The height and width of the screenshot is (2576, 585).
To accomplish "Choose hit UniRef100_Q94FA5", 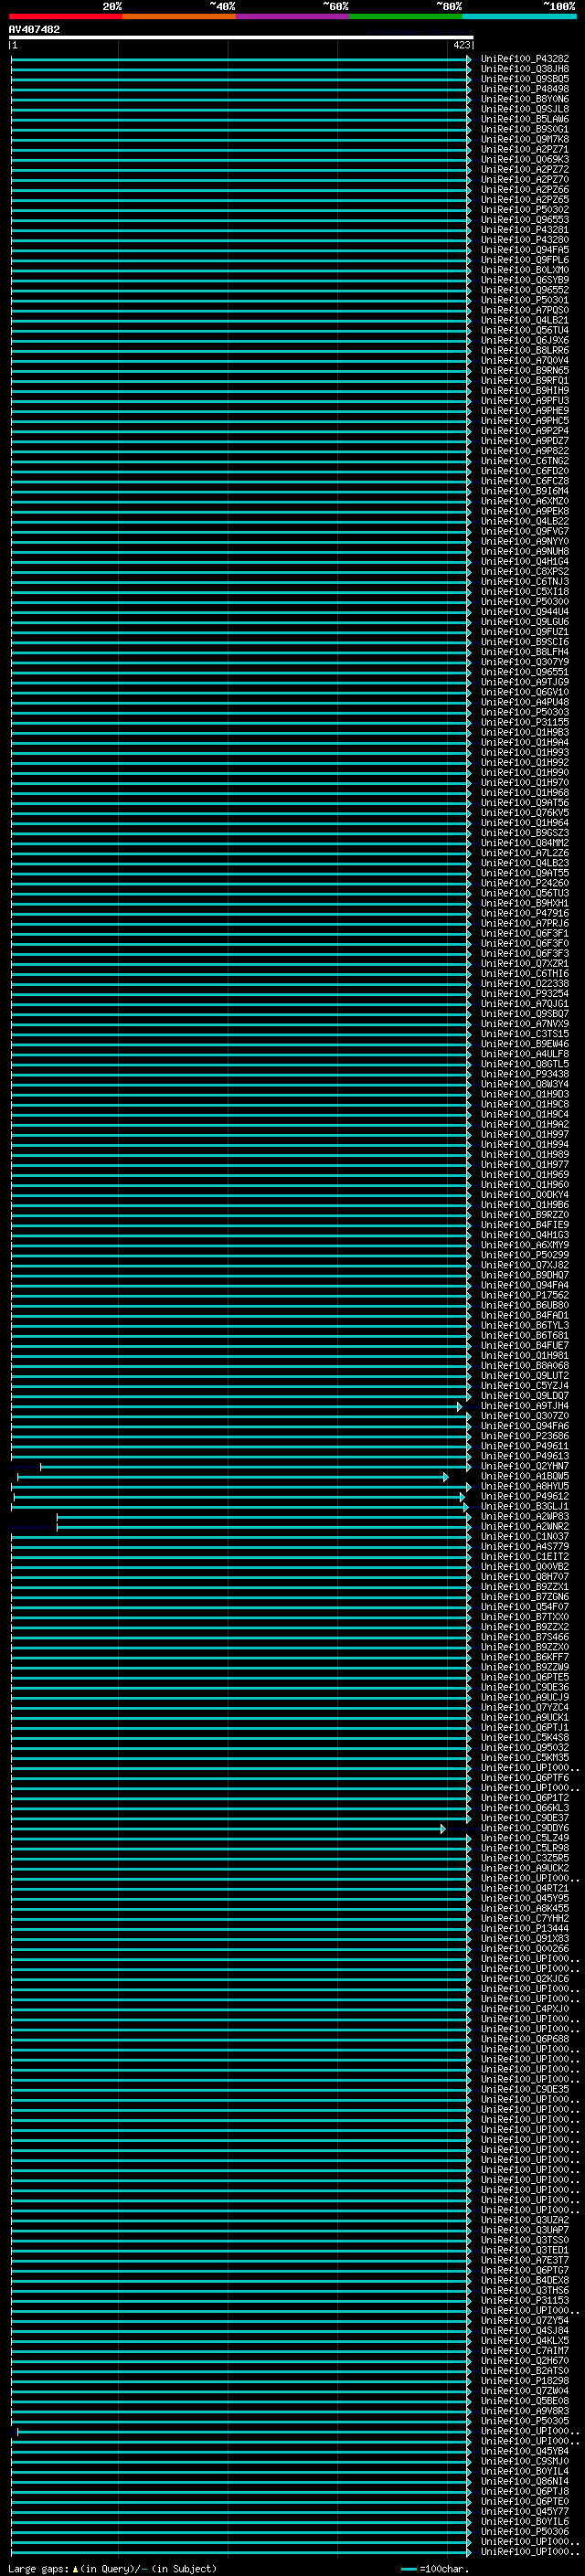I will click(524, 250).
